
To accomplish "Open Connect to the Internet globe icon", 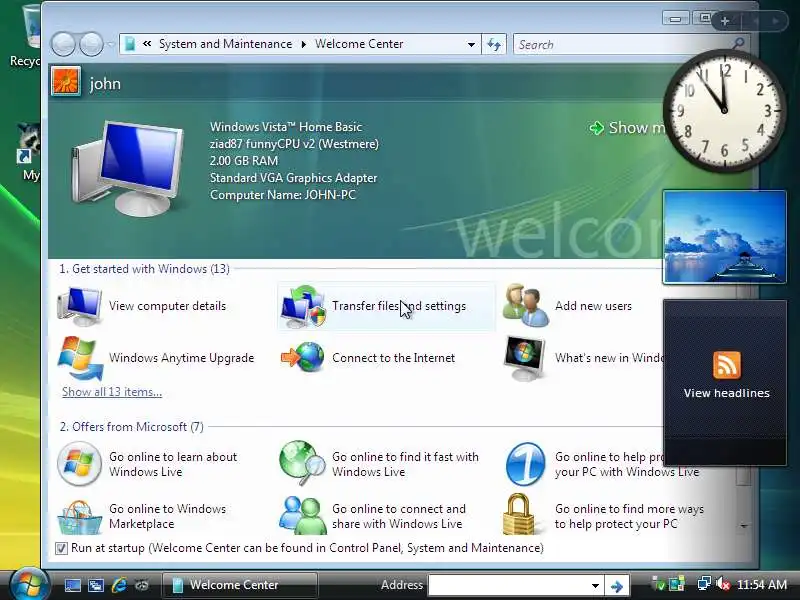I will coord(303,357).
